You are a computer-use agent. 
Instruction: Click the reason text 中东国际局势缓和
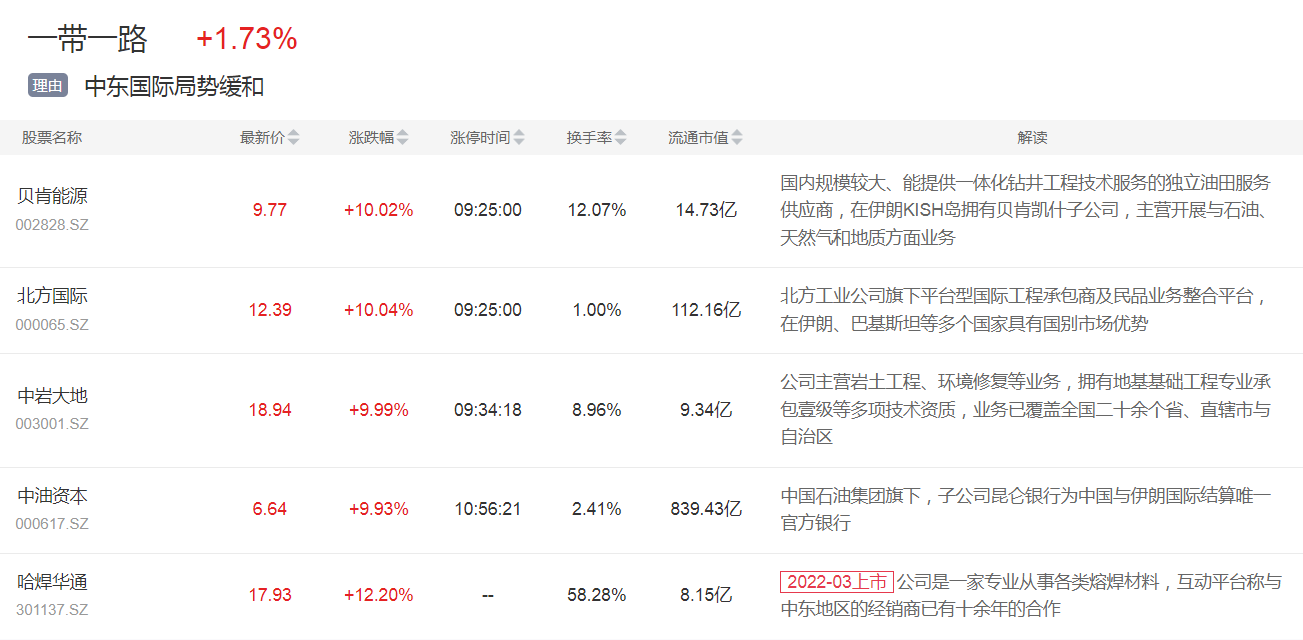coord(174,86)
